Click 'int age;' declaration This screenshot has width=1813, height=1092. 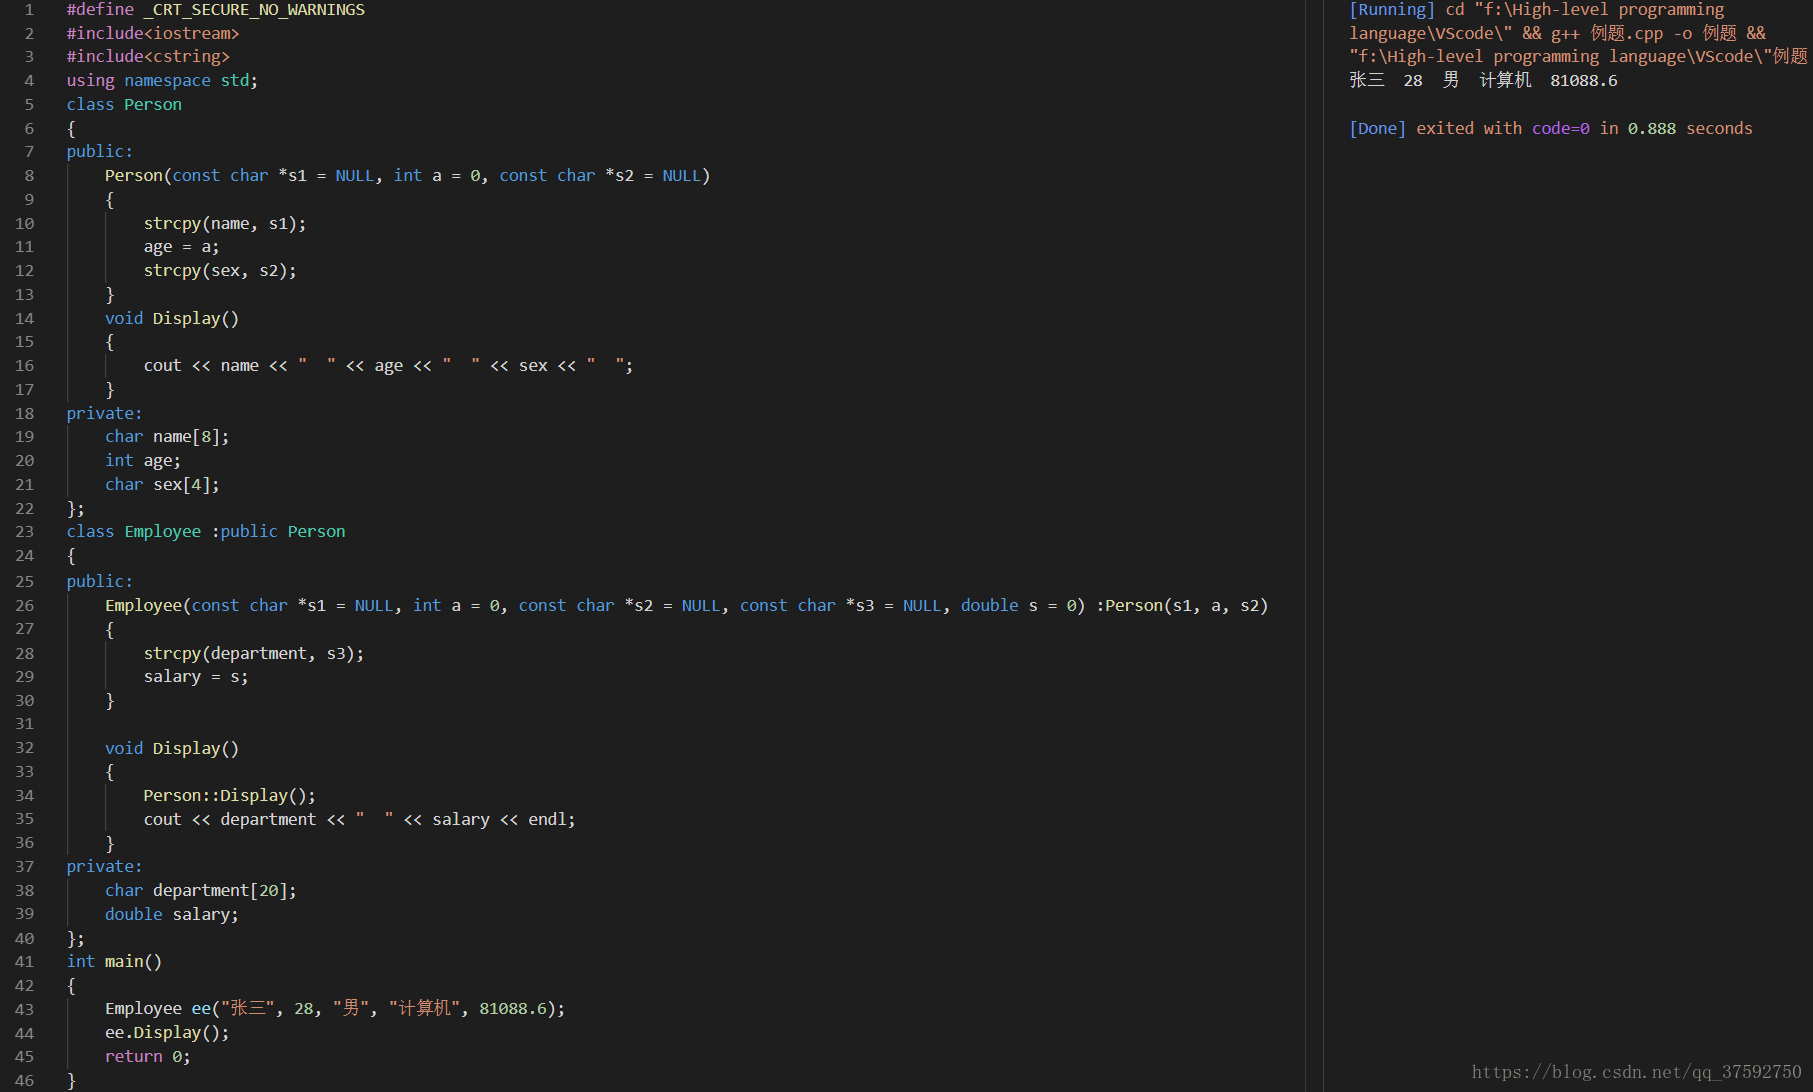pos(143,461)
